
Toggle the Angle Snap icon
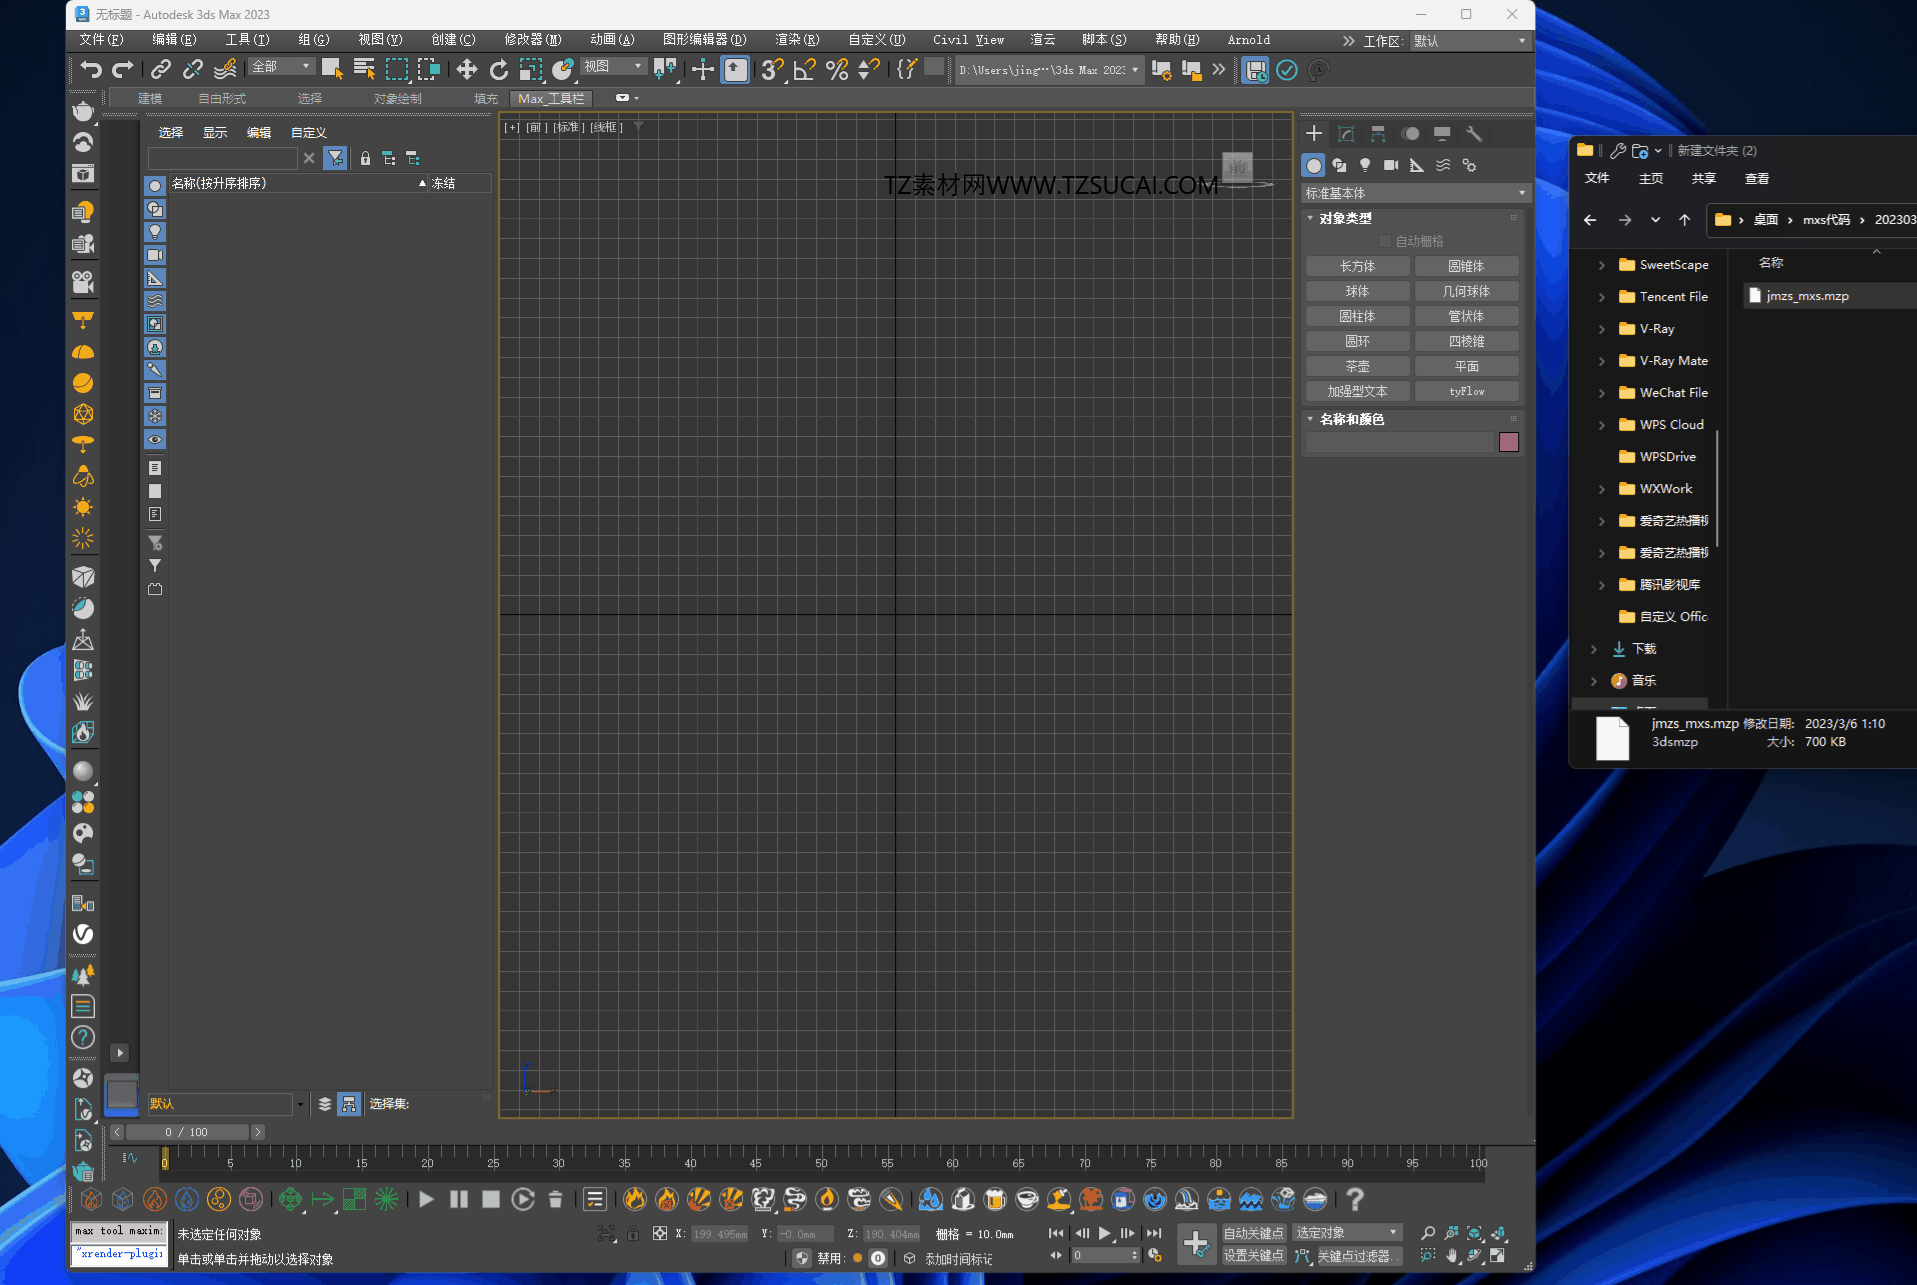coord(804,69)
